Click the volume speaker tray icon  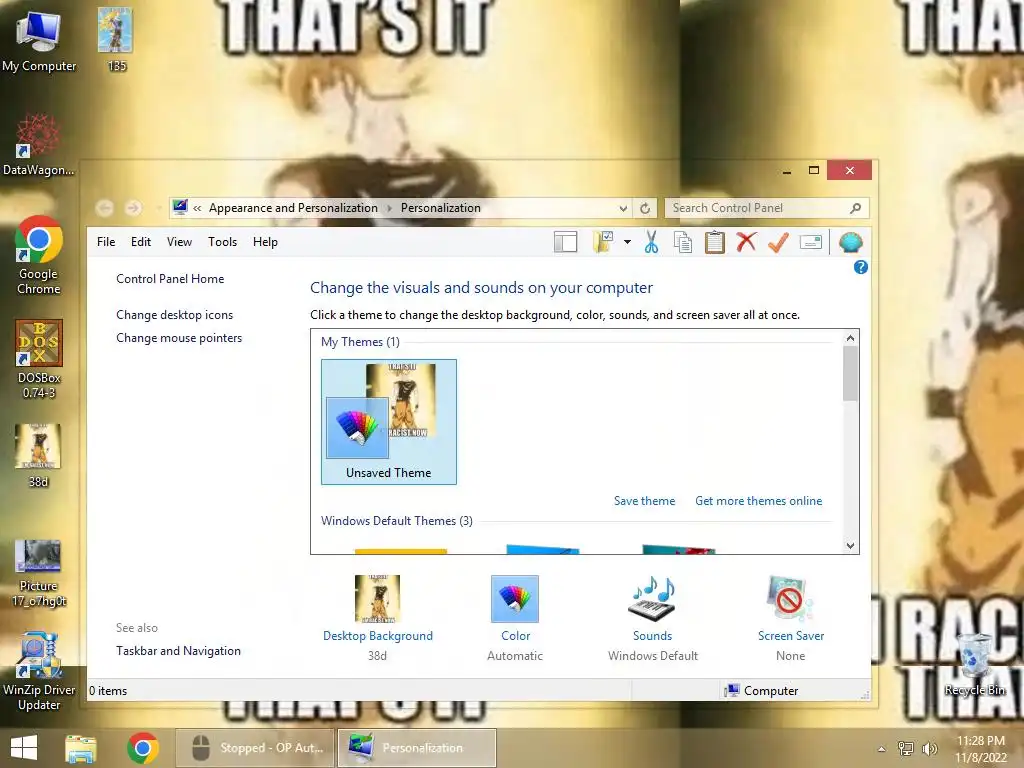click(x=929, y=748)
